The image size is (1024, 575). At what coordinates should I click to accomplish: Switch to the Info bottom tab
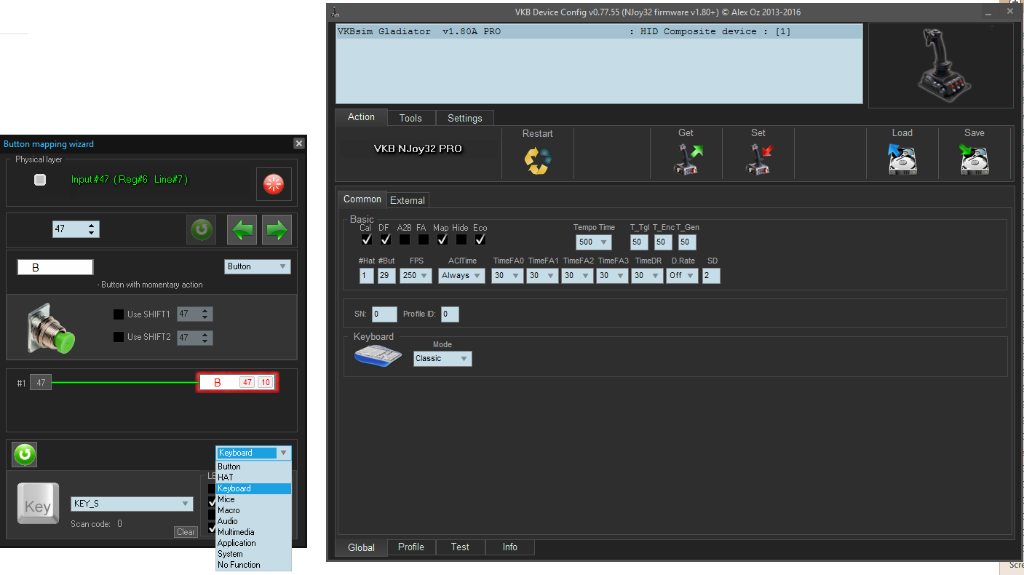pyautogui.click(x=510, y=547)
